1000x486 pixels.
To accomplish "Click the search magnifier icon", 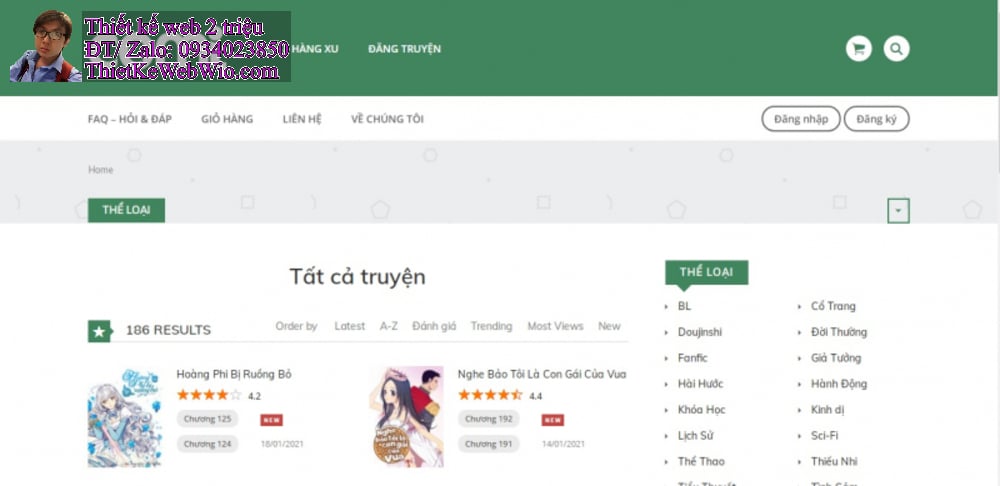I will (896, 48).
